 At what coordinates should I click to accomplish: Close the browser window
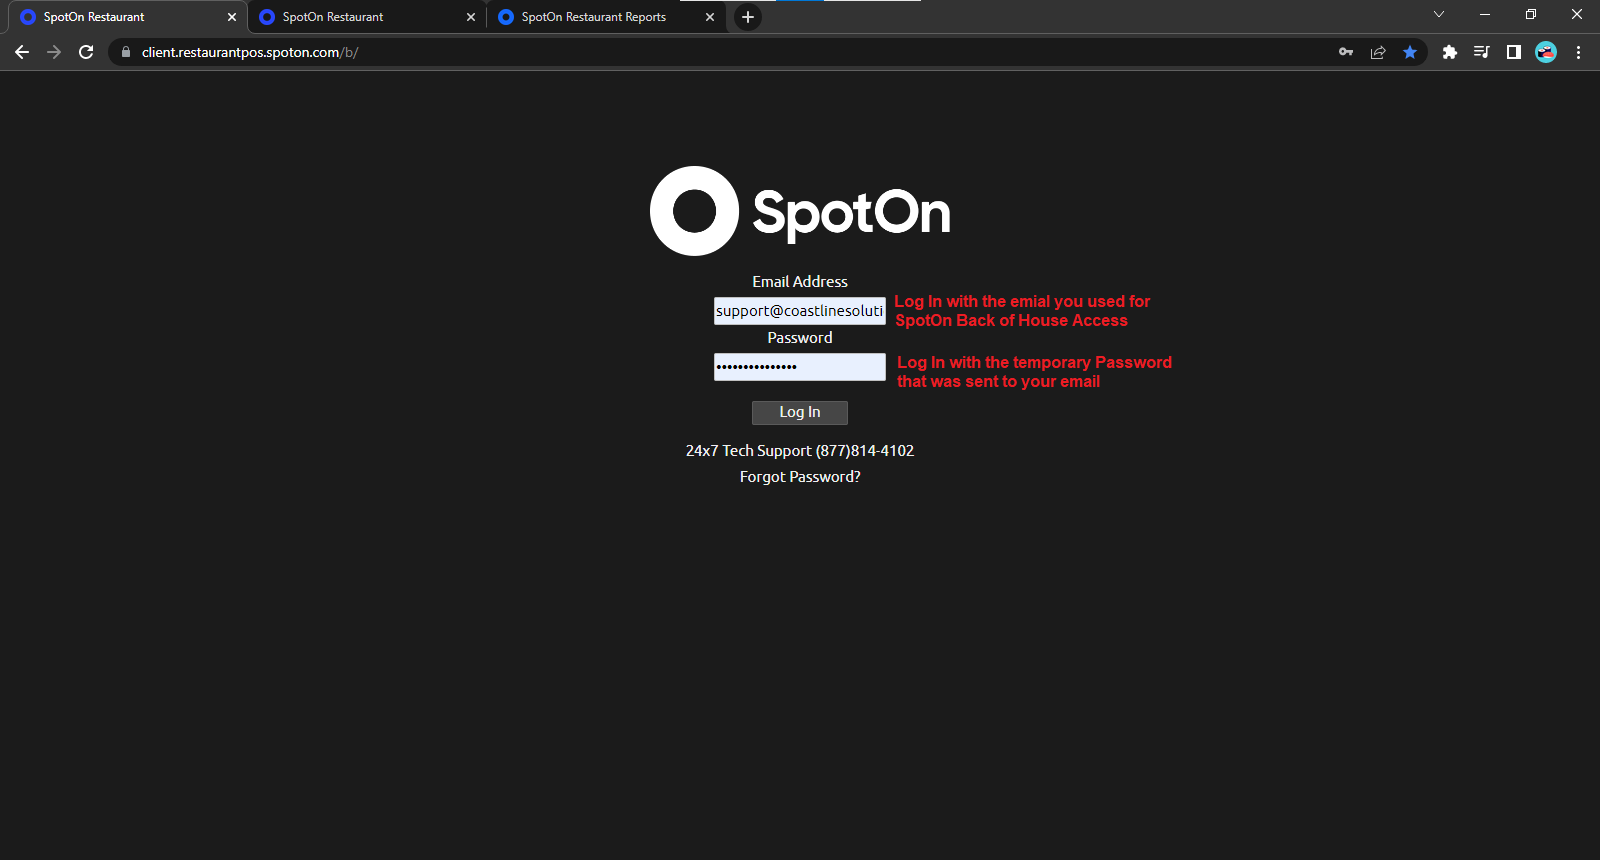click(1577, 14)
